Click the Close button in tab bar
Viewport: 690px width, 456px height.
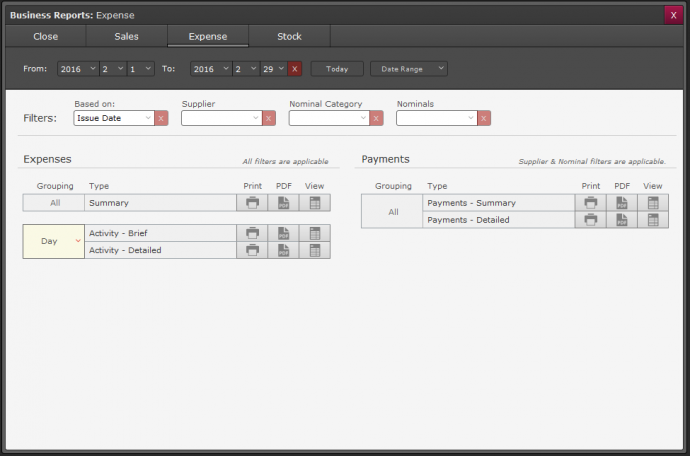click(45, 36)
